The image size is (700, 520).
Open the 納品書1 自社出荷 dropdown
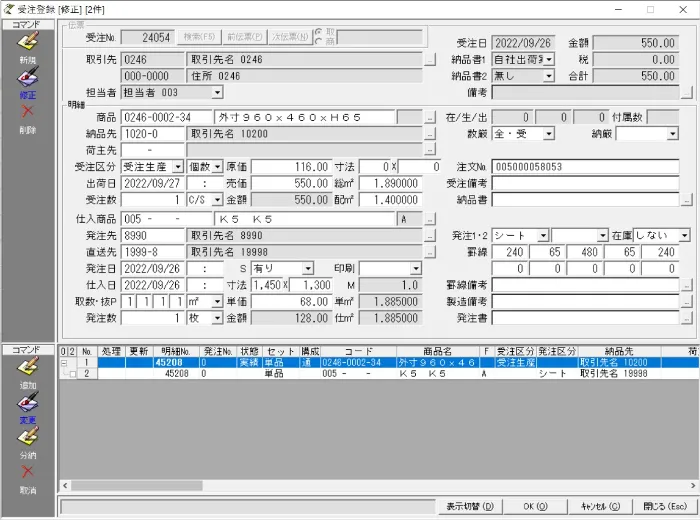[548, 60]
